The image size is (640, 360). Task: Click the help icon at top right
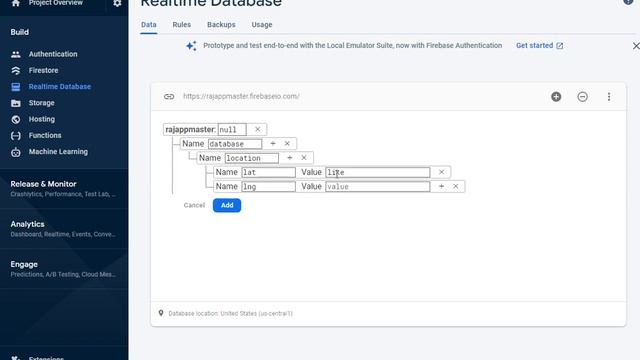[629, 2]
